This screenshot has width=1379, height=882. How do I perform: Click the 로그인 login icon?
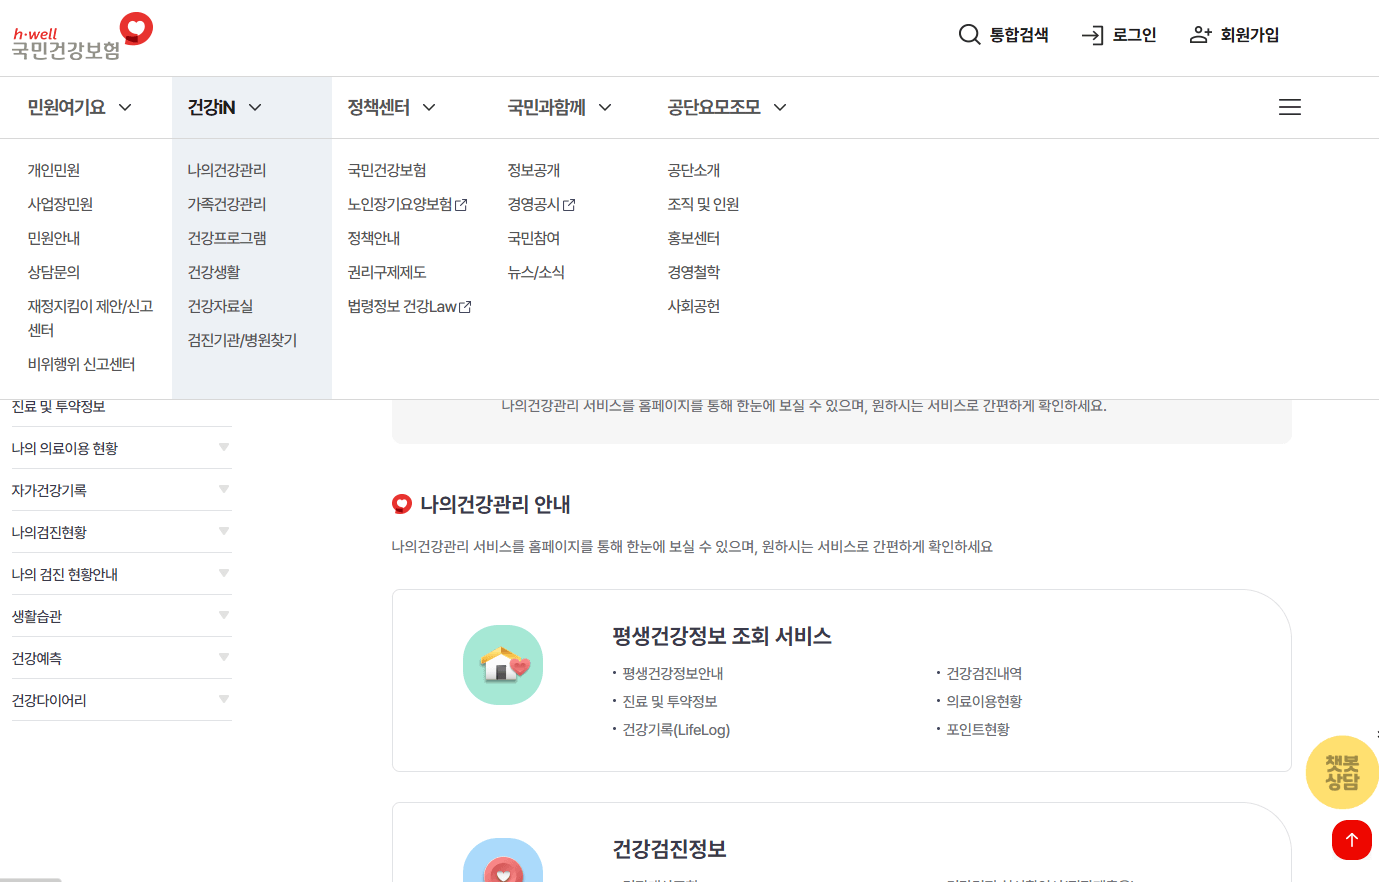1089,34
